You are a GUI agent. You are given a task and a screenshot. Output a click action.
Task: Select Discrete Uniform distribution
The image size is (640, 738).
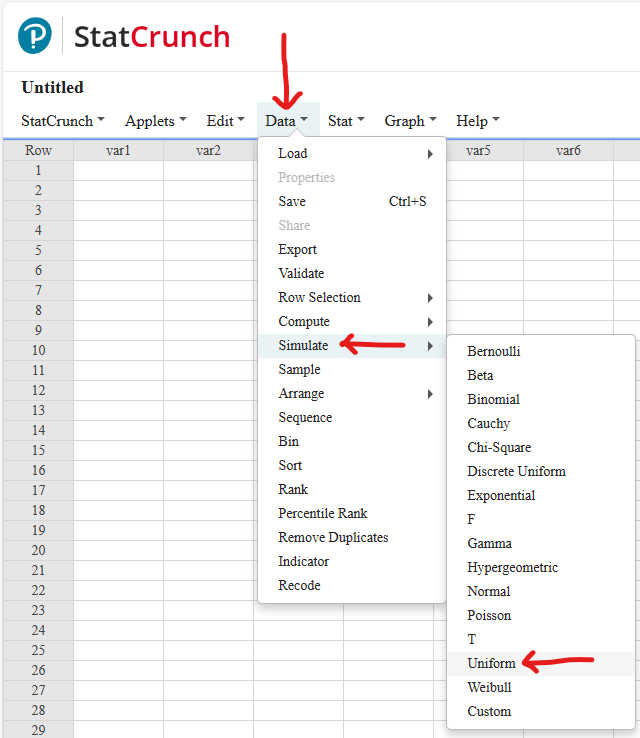pos(541,472)
